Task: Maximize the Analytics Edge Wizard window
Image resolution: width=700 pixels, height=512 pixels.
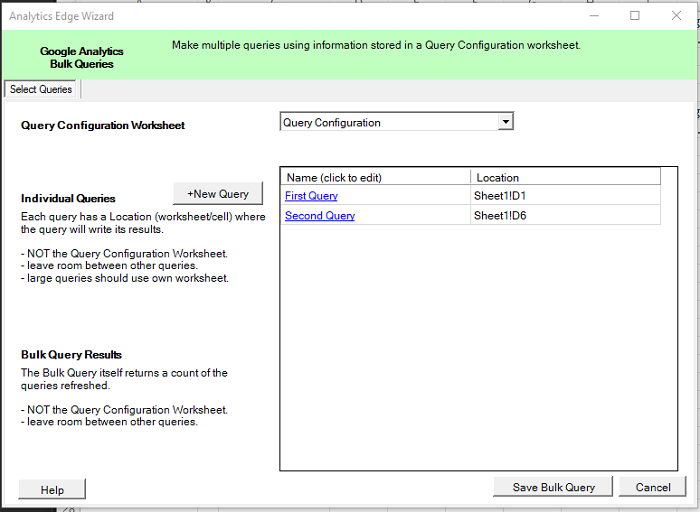Action: pyautogui.click(x=634, y=16)
